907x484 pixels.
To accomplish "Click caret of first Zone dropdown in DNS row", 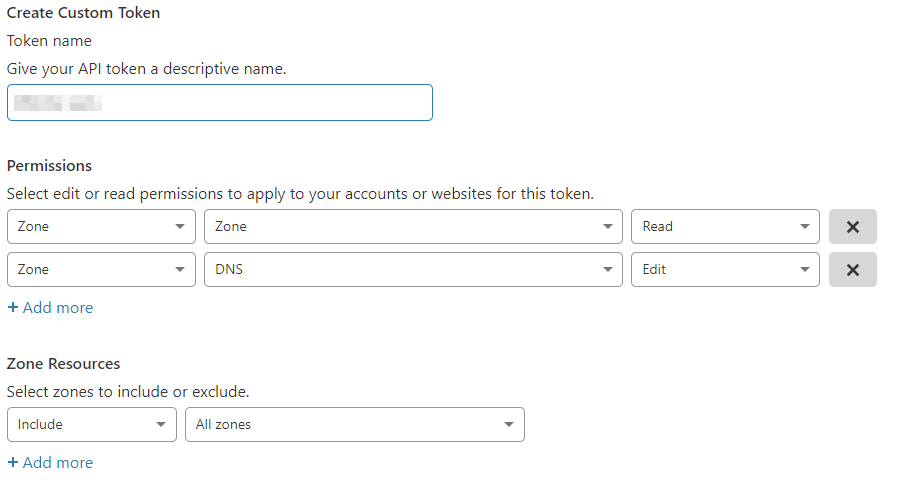I will pos(180,270).
